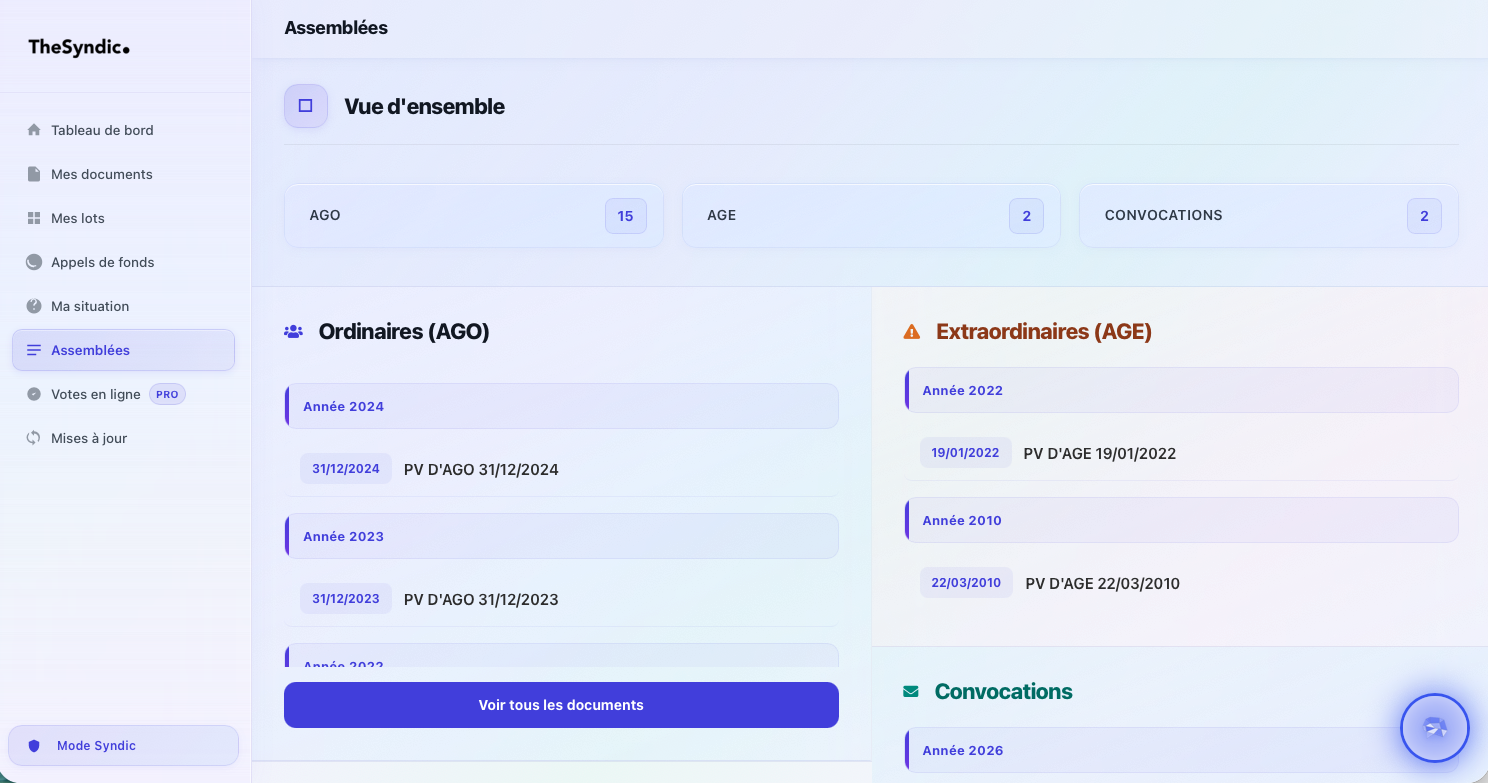Image resolution: width=1488 pixels, height=783 pixels.
Task: Click the grid icon beside Mes lots
Action: [x=34, y=218]
